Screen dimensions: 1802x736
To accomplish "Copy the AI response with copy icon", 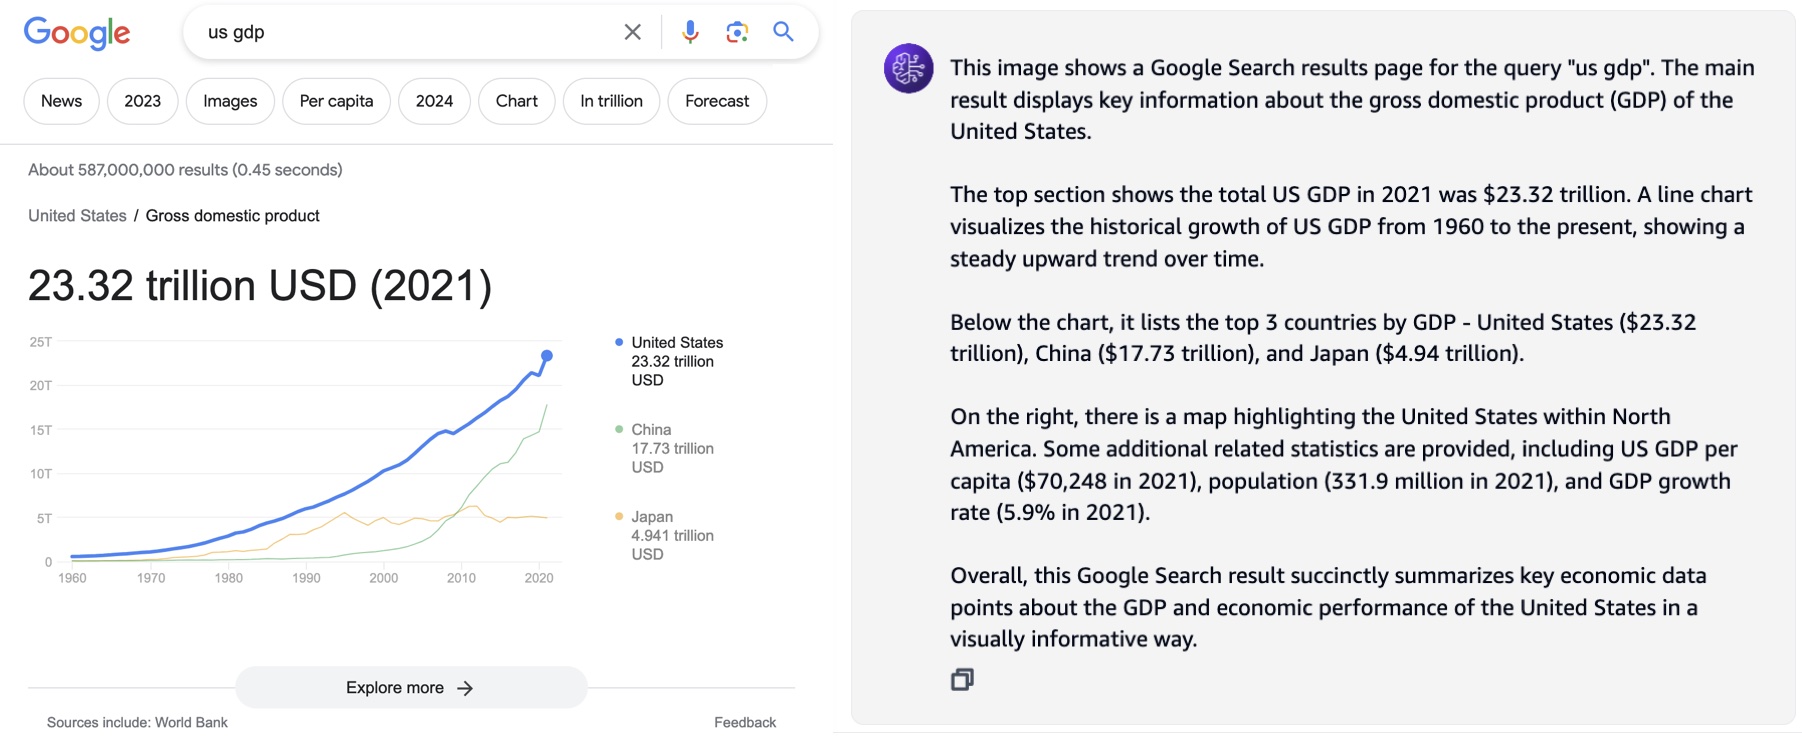I will (962, 680).
